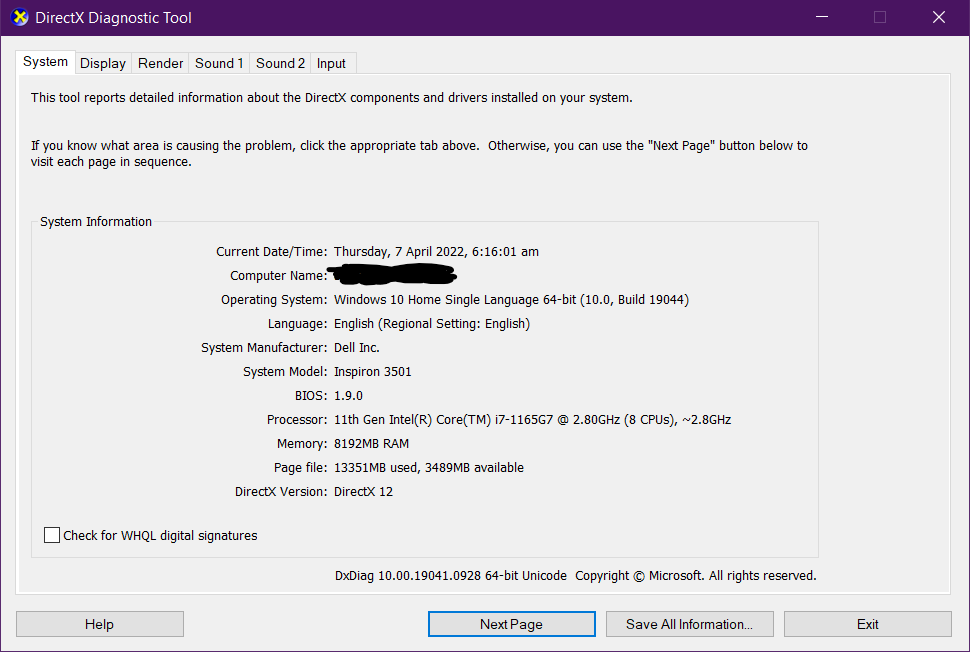Click the Processor value text
The width and height of the screenshot is (970, 652).
(x=532, y=420)
